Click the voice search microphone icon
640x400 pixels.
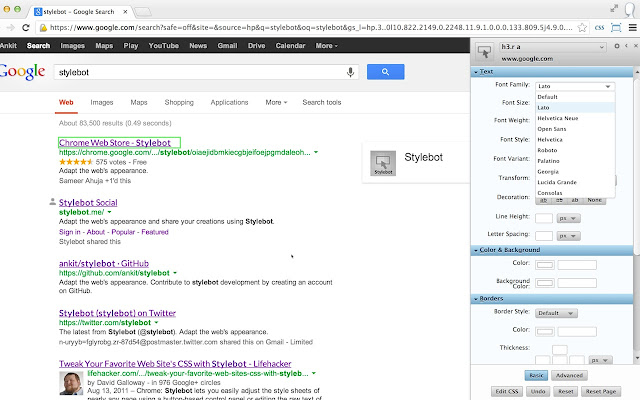point(350,72)
